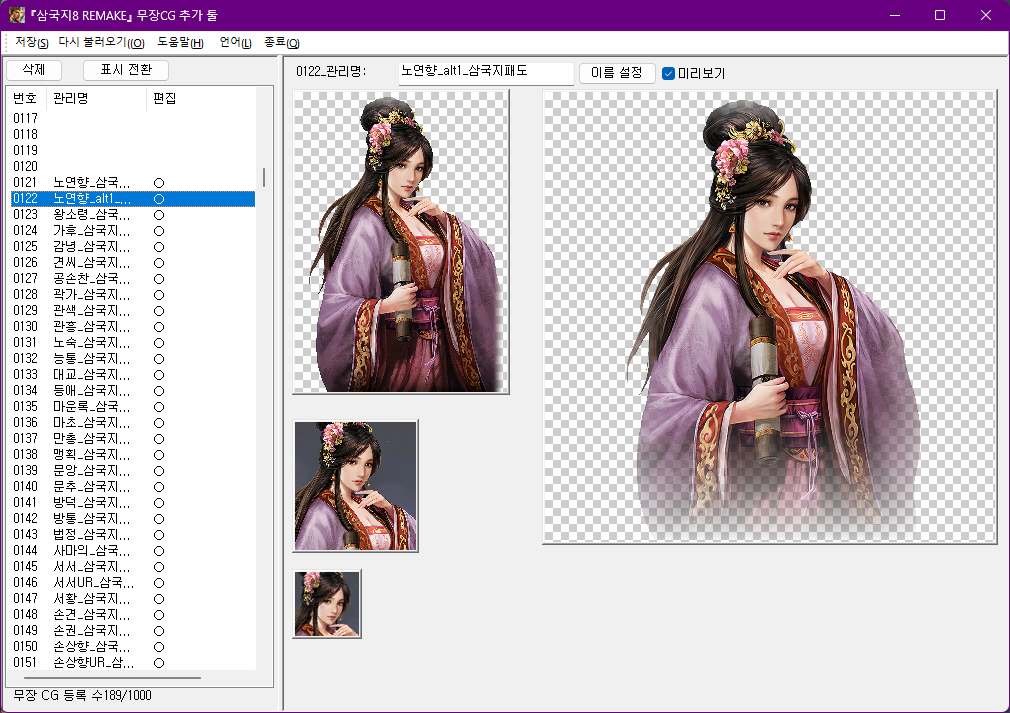Click the list's horizontal scrollbar
The height and width of the screenshot is (713, 1010).
point(112,678)
